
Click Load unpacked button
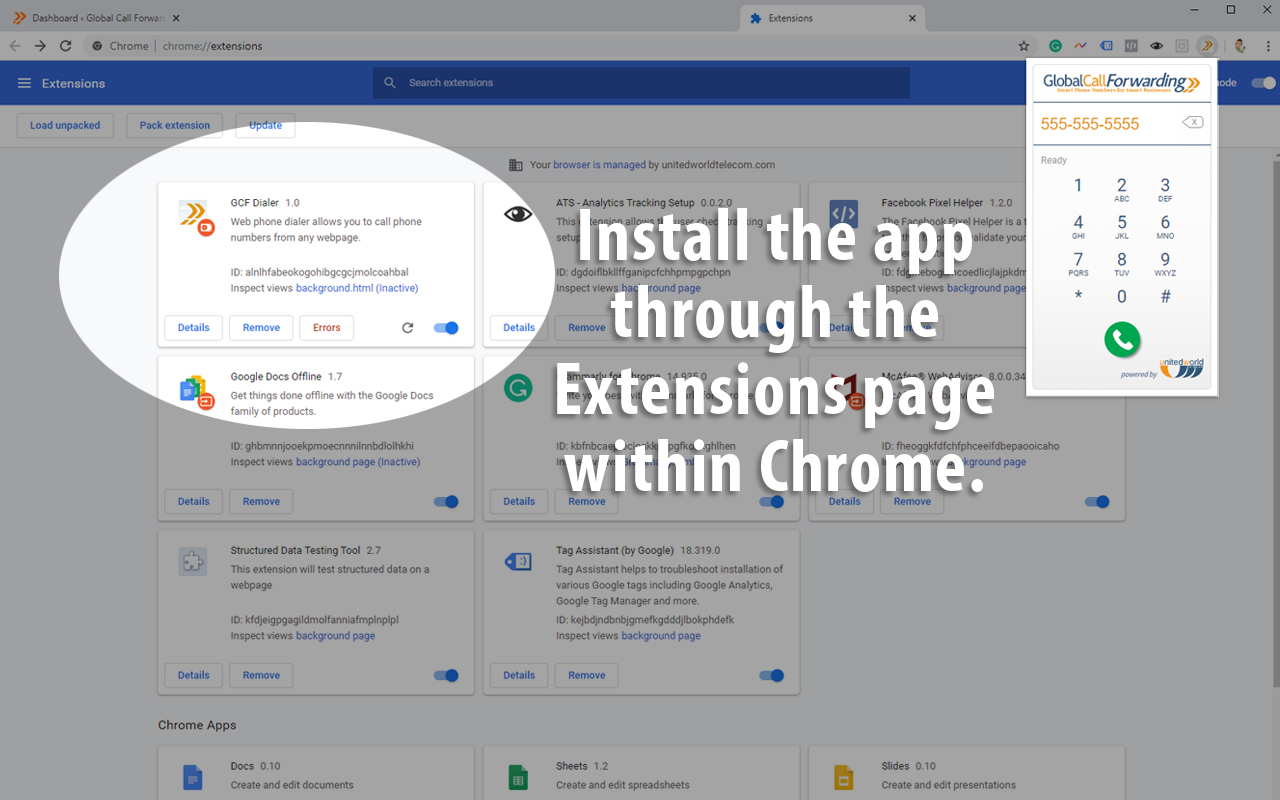[x=65, y=126]
